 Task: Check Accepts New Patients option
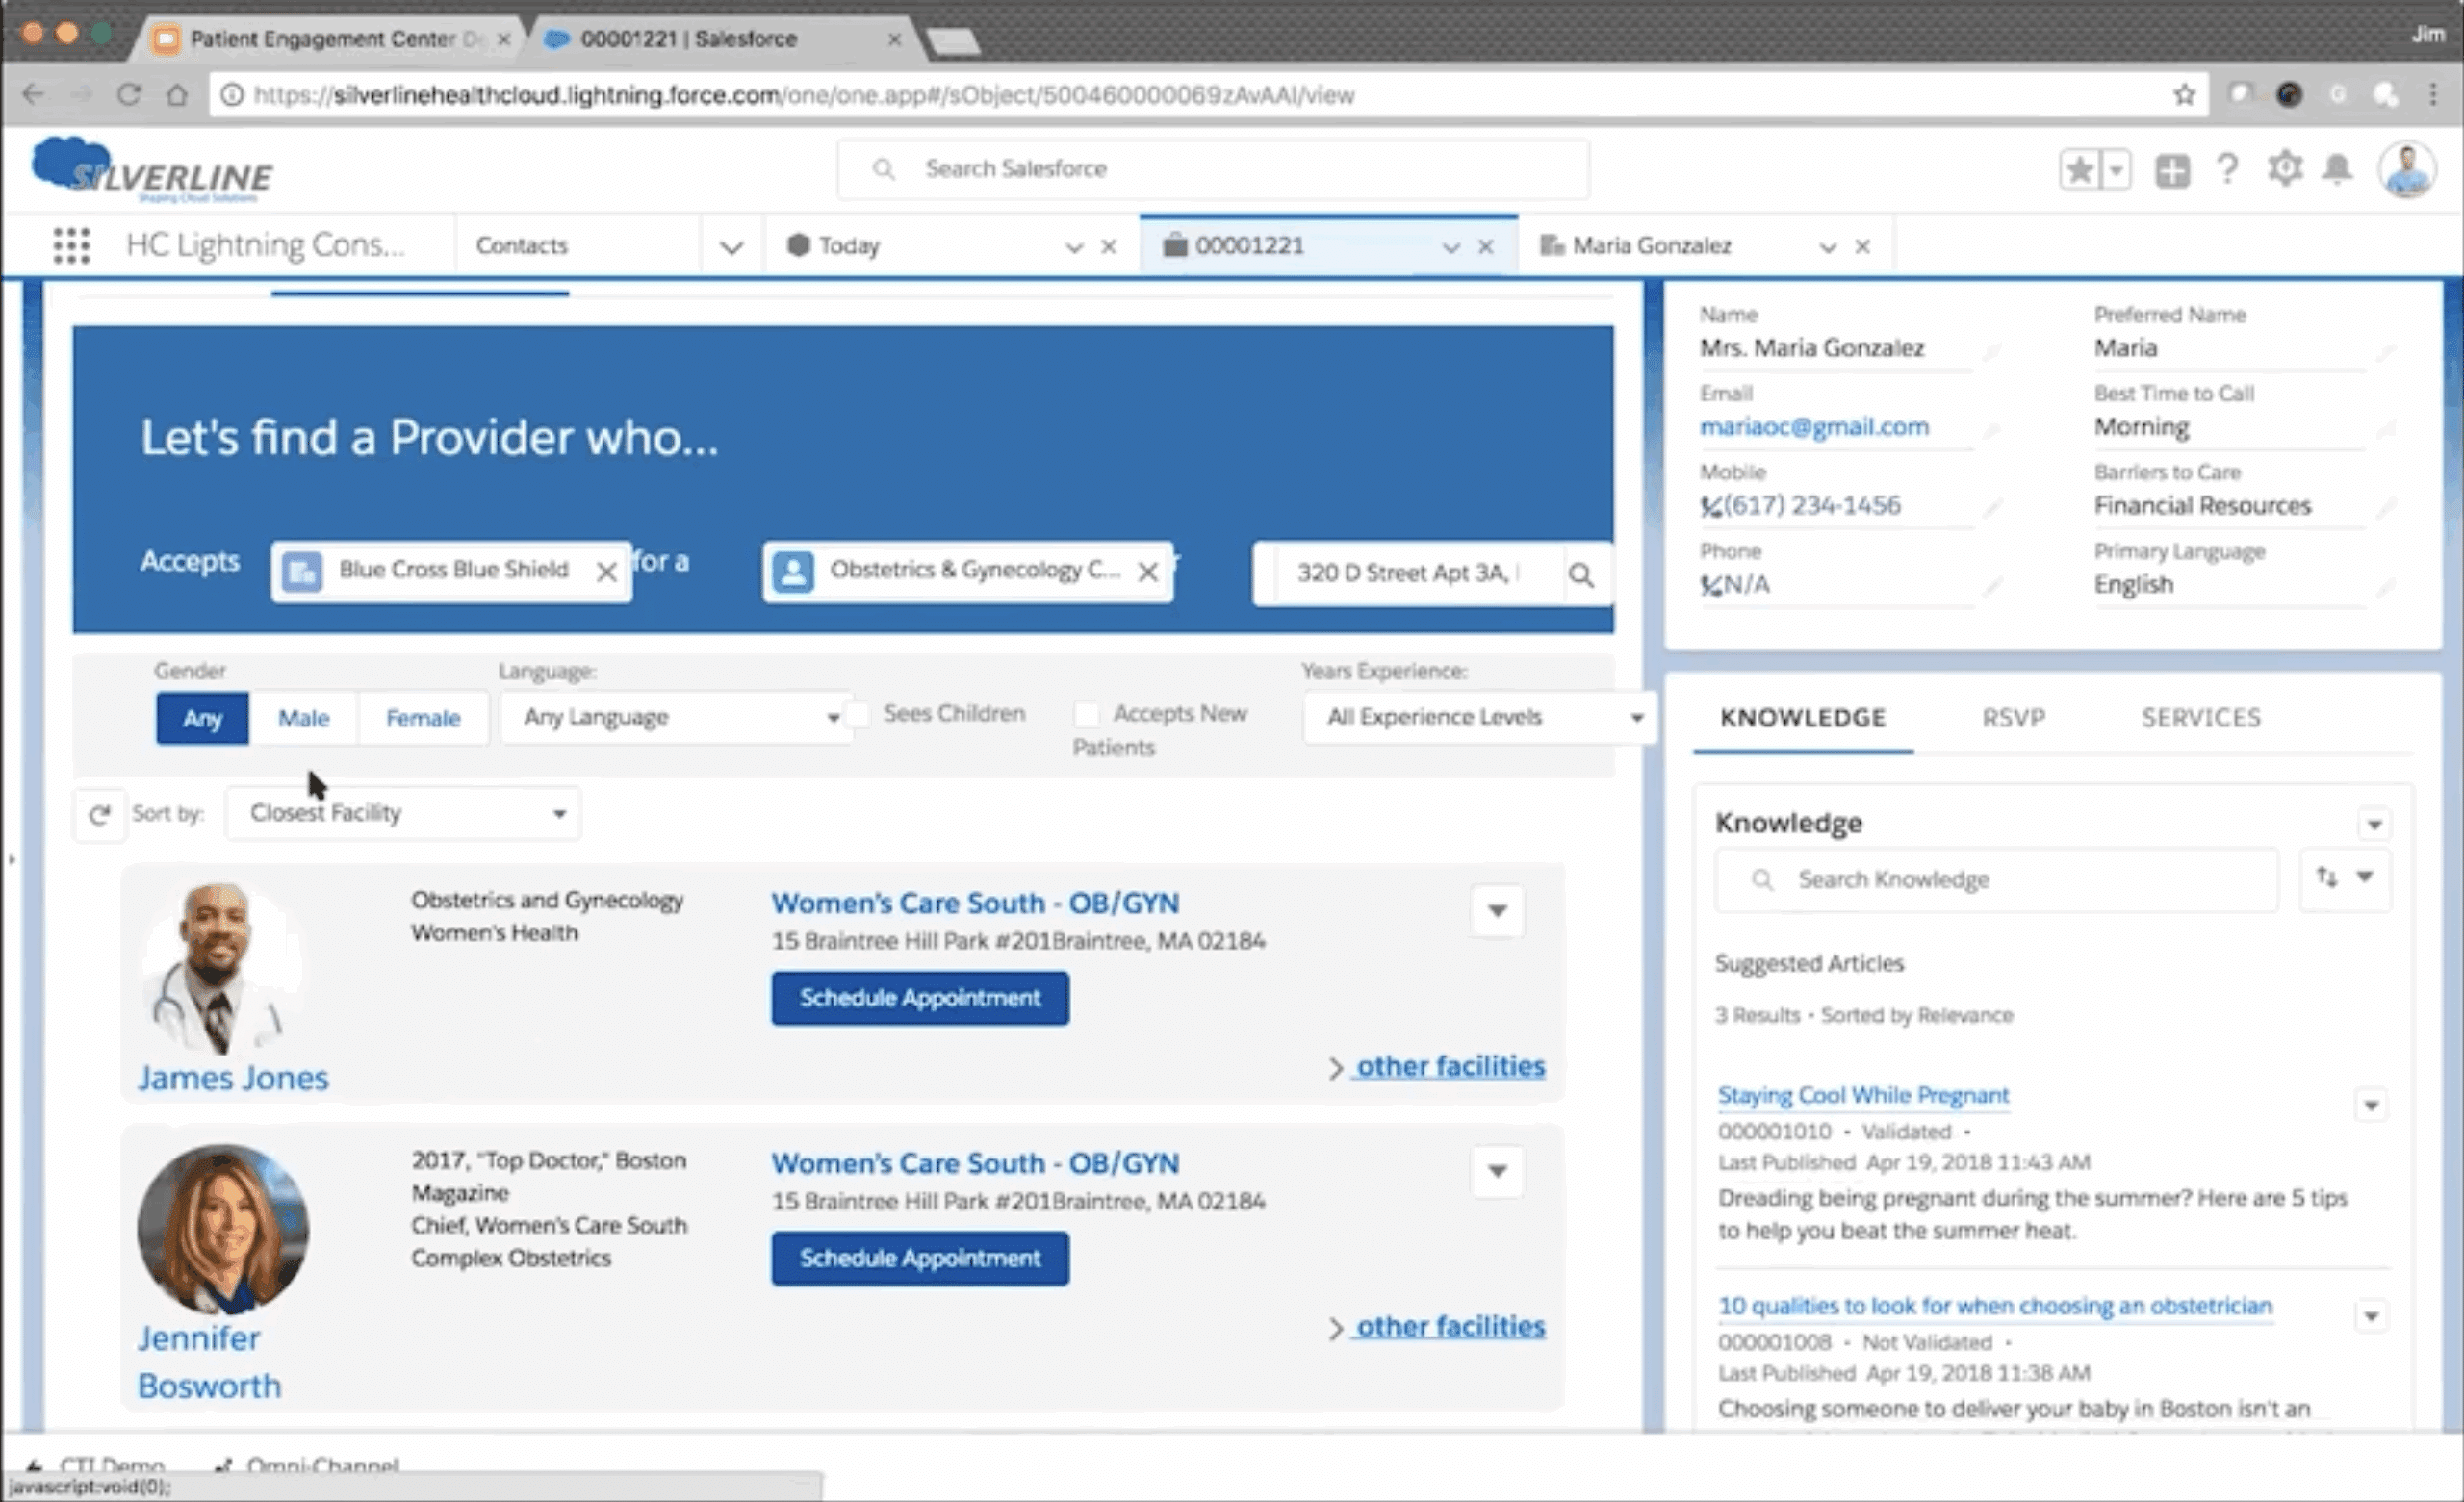1086,714
